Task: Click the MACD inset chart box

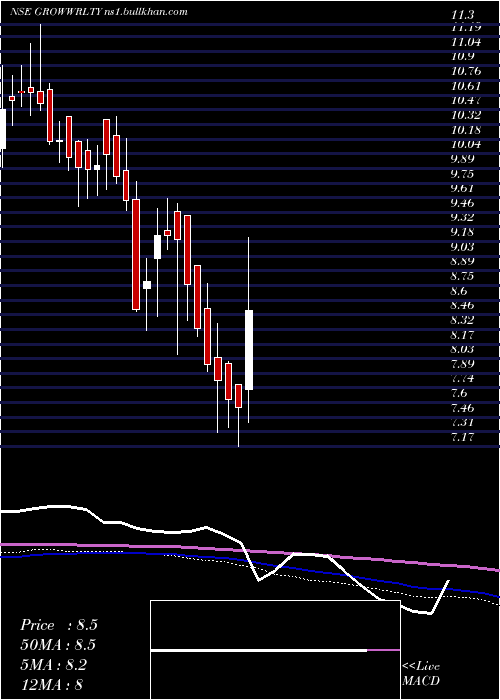Action: 275,650
